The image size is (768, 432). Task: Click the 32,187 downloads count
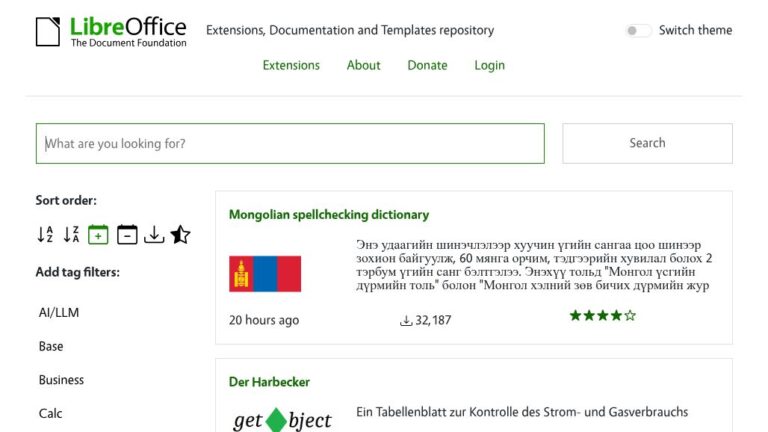[x=425, y=320]
